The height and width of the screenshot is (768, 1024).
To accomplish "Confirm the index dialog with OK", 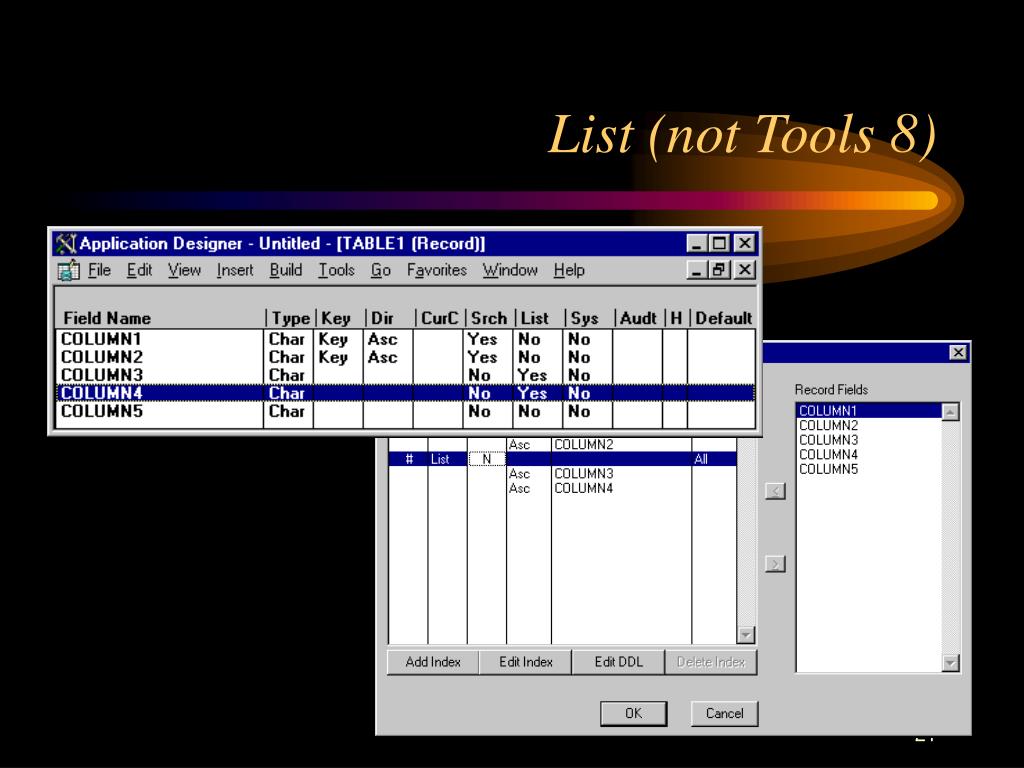I will [x=633, y=713].
